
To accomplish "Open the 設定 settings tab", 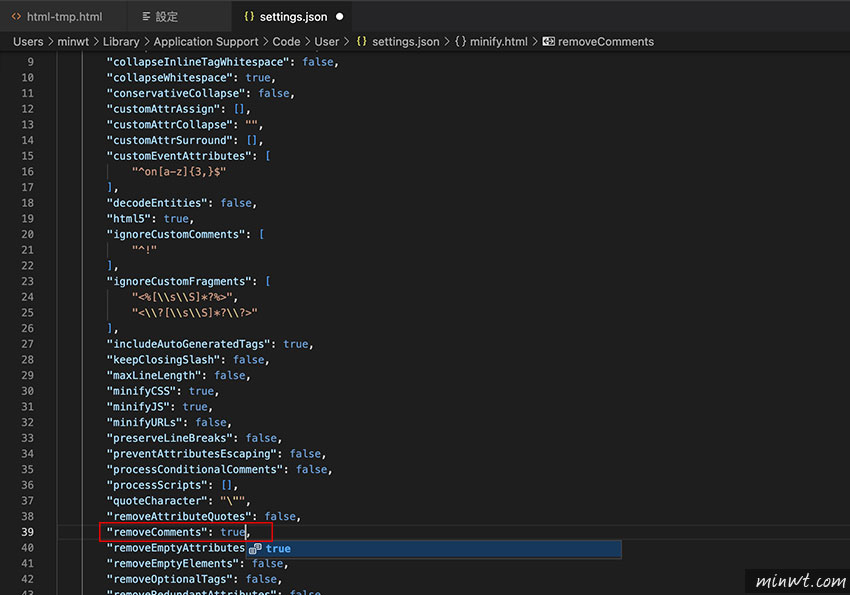I will point(166,17).
